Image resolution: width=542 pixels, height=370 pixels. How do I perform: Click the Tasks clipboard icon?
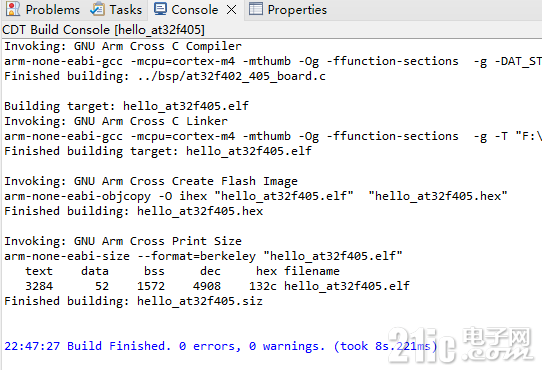[97, 9]
